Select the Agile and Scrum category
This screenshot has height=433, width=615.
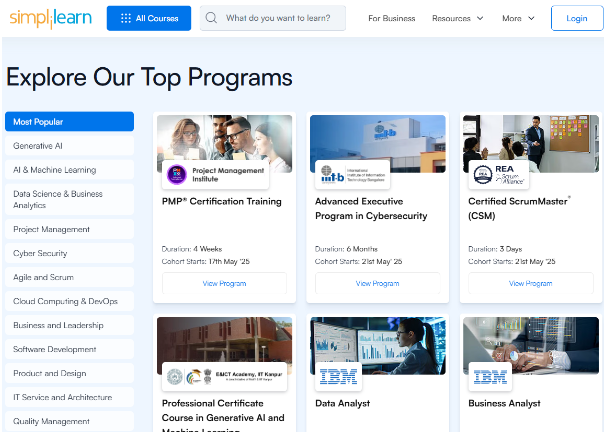pos(69,277)
